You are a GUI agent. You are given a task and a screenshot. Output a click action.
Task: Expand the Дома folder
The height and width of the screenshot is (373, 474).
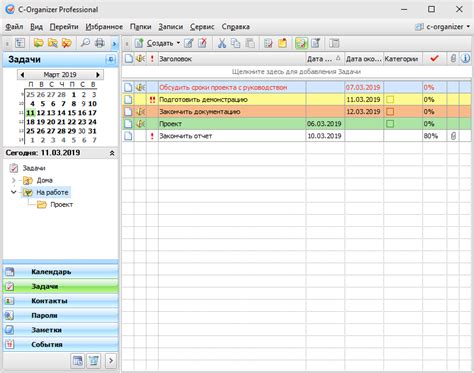(x=14, y=180)
